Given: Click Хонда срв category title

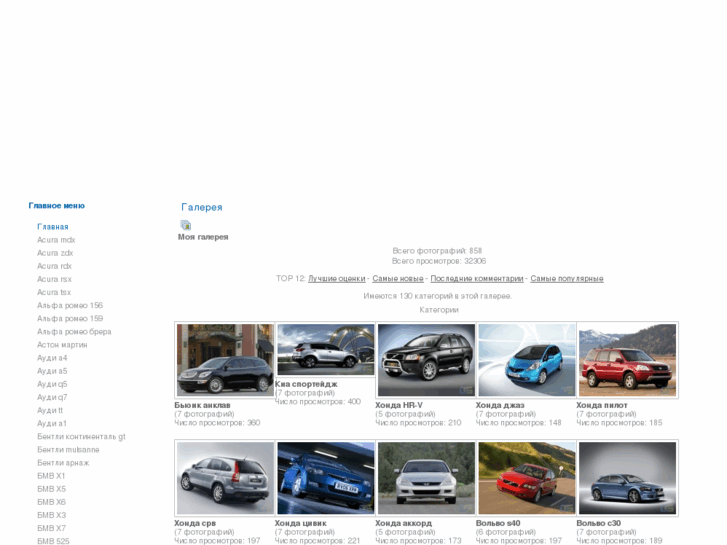Looking at the screenshot, I should (x=195, y=523).
